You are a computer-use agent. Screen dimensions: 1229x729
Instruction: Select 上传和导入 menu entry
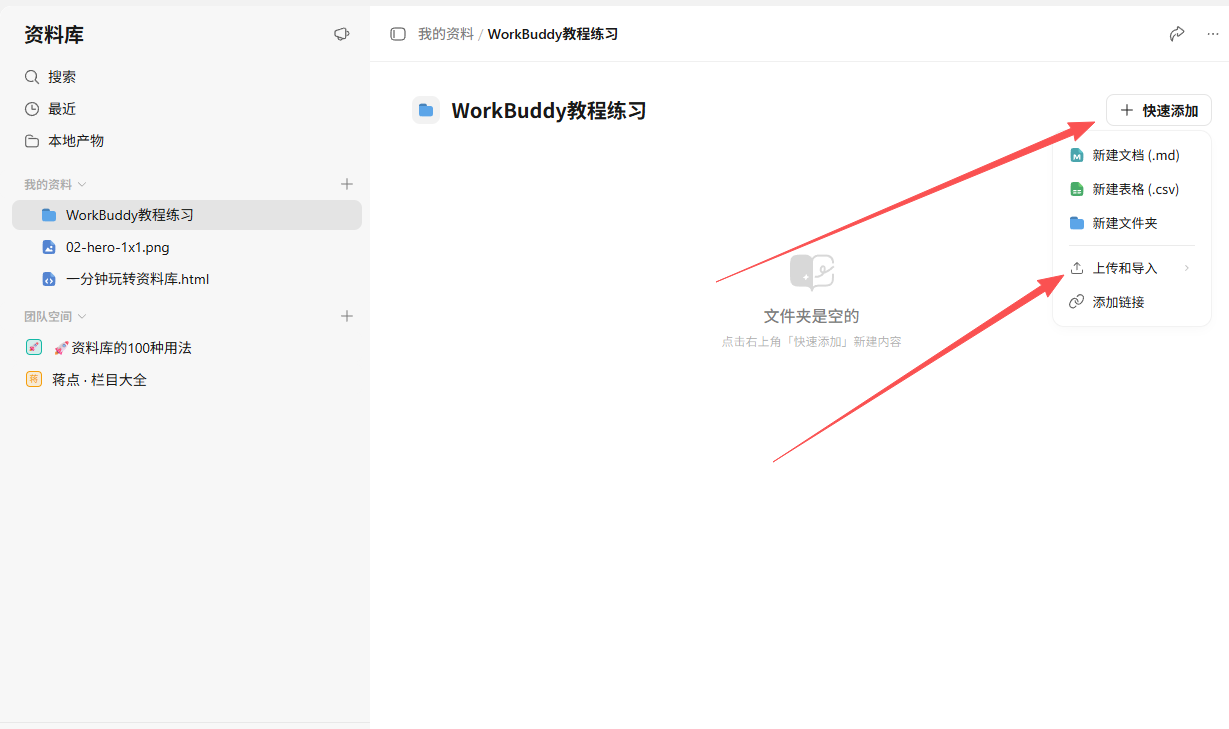(1132, 268)
